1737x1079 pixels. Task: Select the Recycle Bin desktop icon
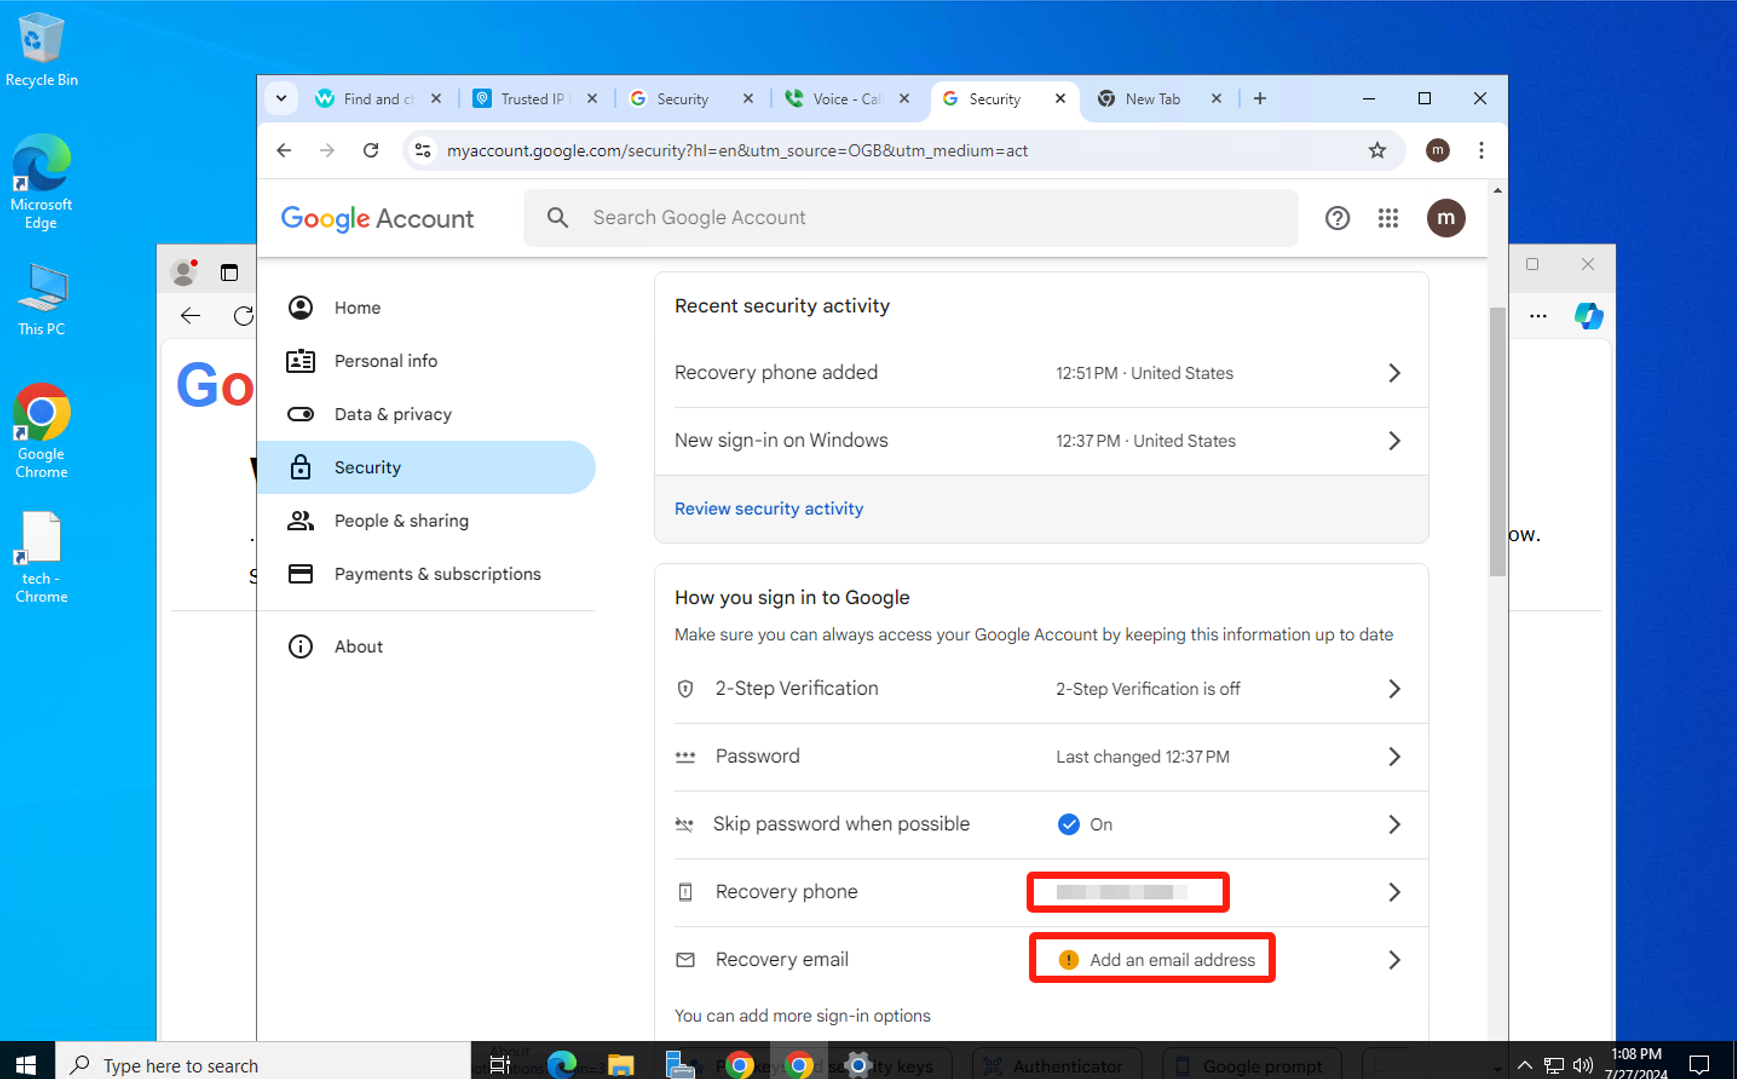point(41,49)
